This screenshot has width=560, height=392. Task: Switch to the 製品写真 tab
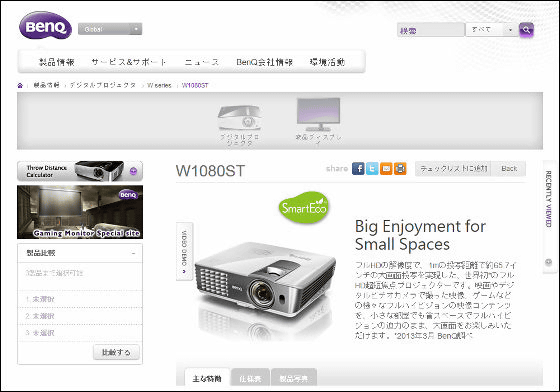tap(294, 379)
